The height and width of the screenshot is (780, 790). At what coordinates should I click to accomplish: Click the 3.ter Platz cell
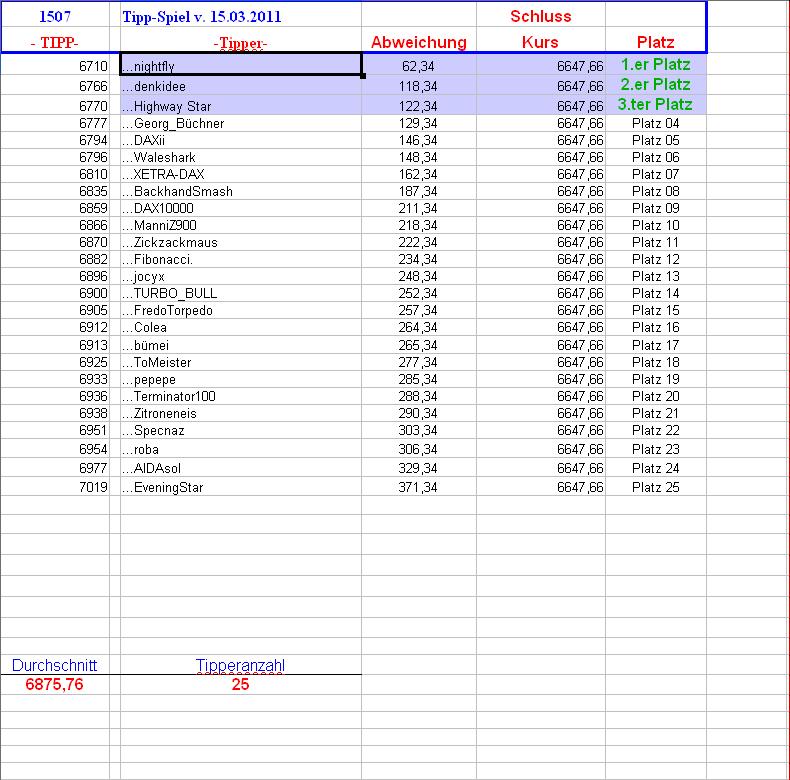pos(655,105)
